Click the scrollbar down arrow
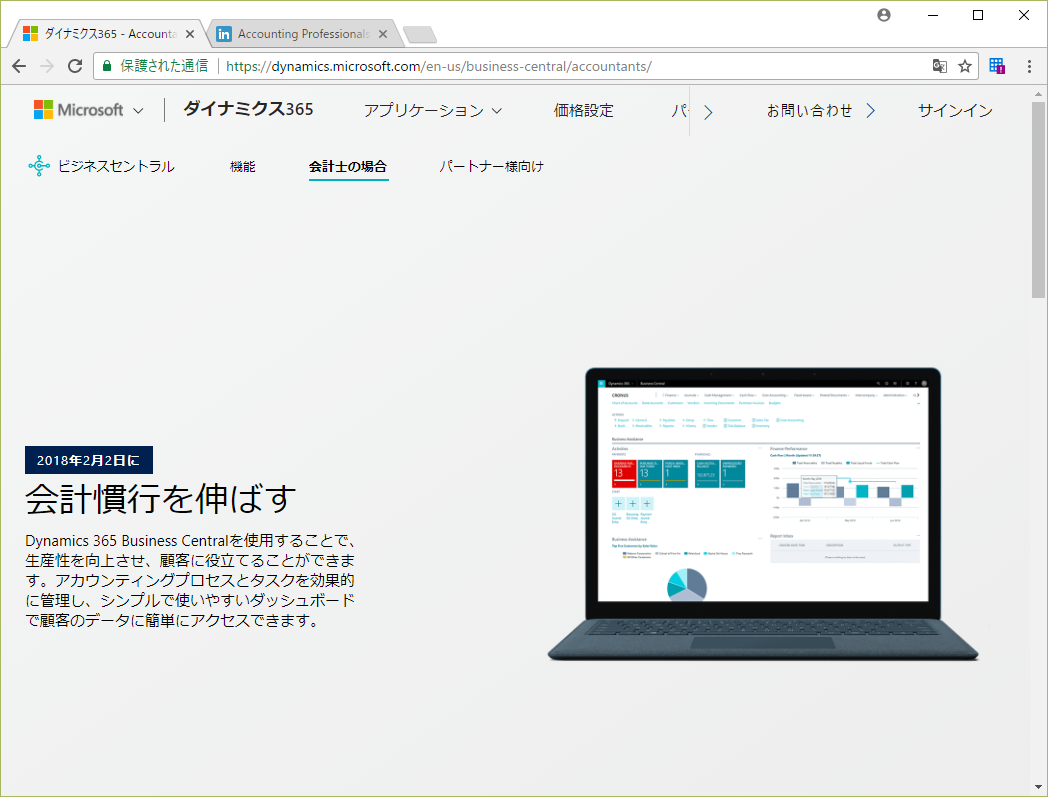Viewport: 1048px width, 797px height. (x=1038, y=787)
